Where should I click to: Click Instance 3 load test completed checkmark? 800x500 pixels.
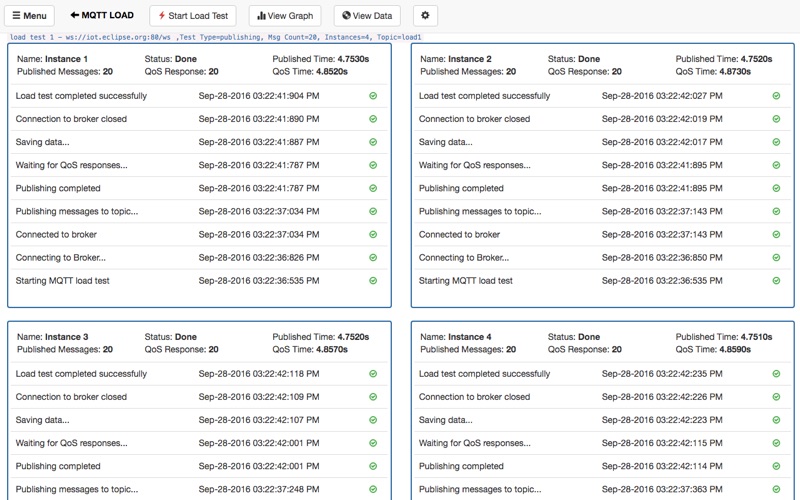pos(373,374)
